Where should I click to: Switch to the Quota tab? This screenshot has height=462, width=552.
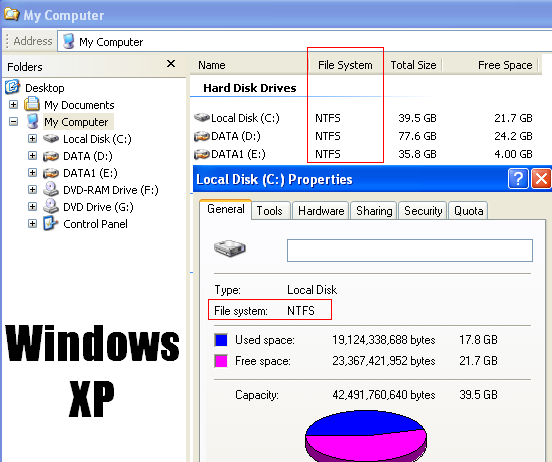point(468,211)
